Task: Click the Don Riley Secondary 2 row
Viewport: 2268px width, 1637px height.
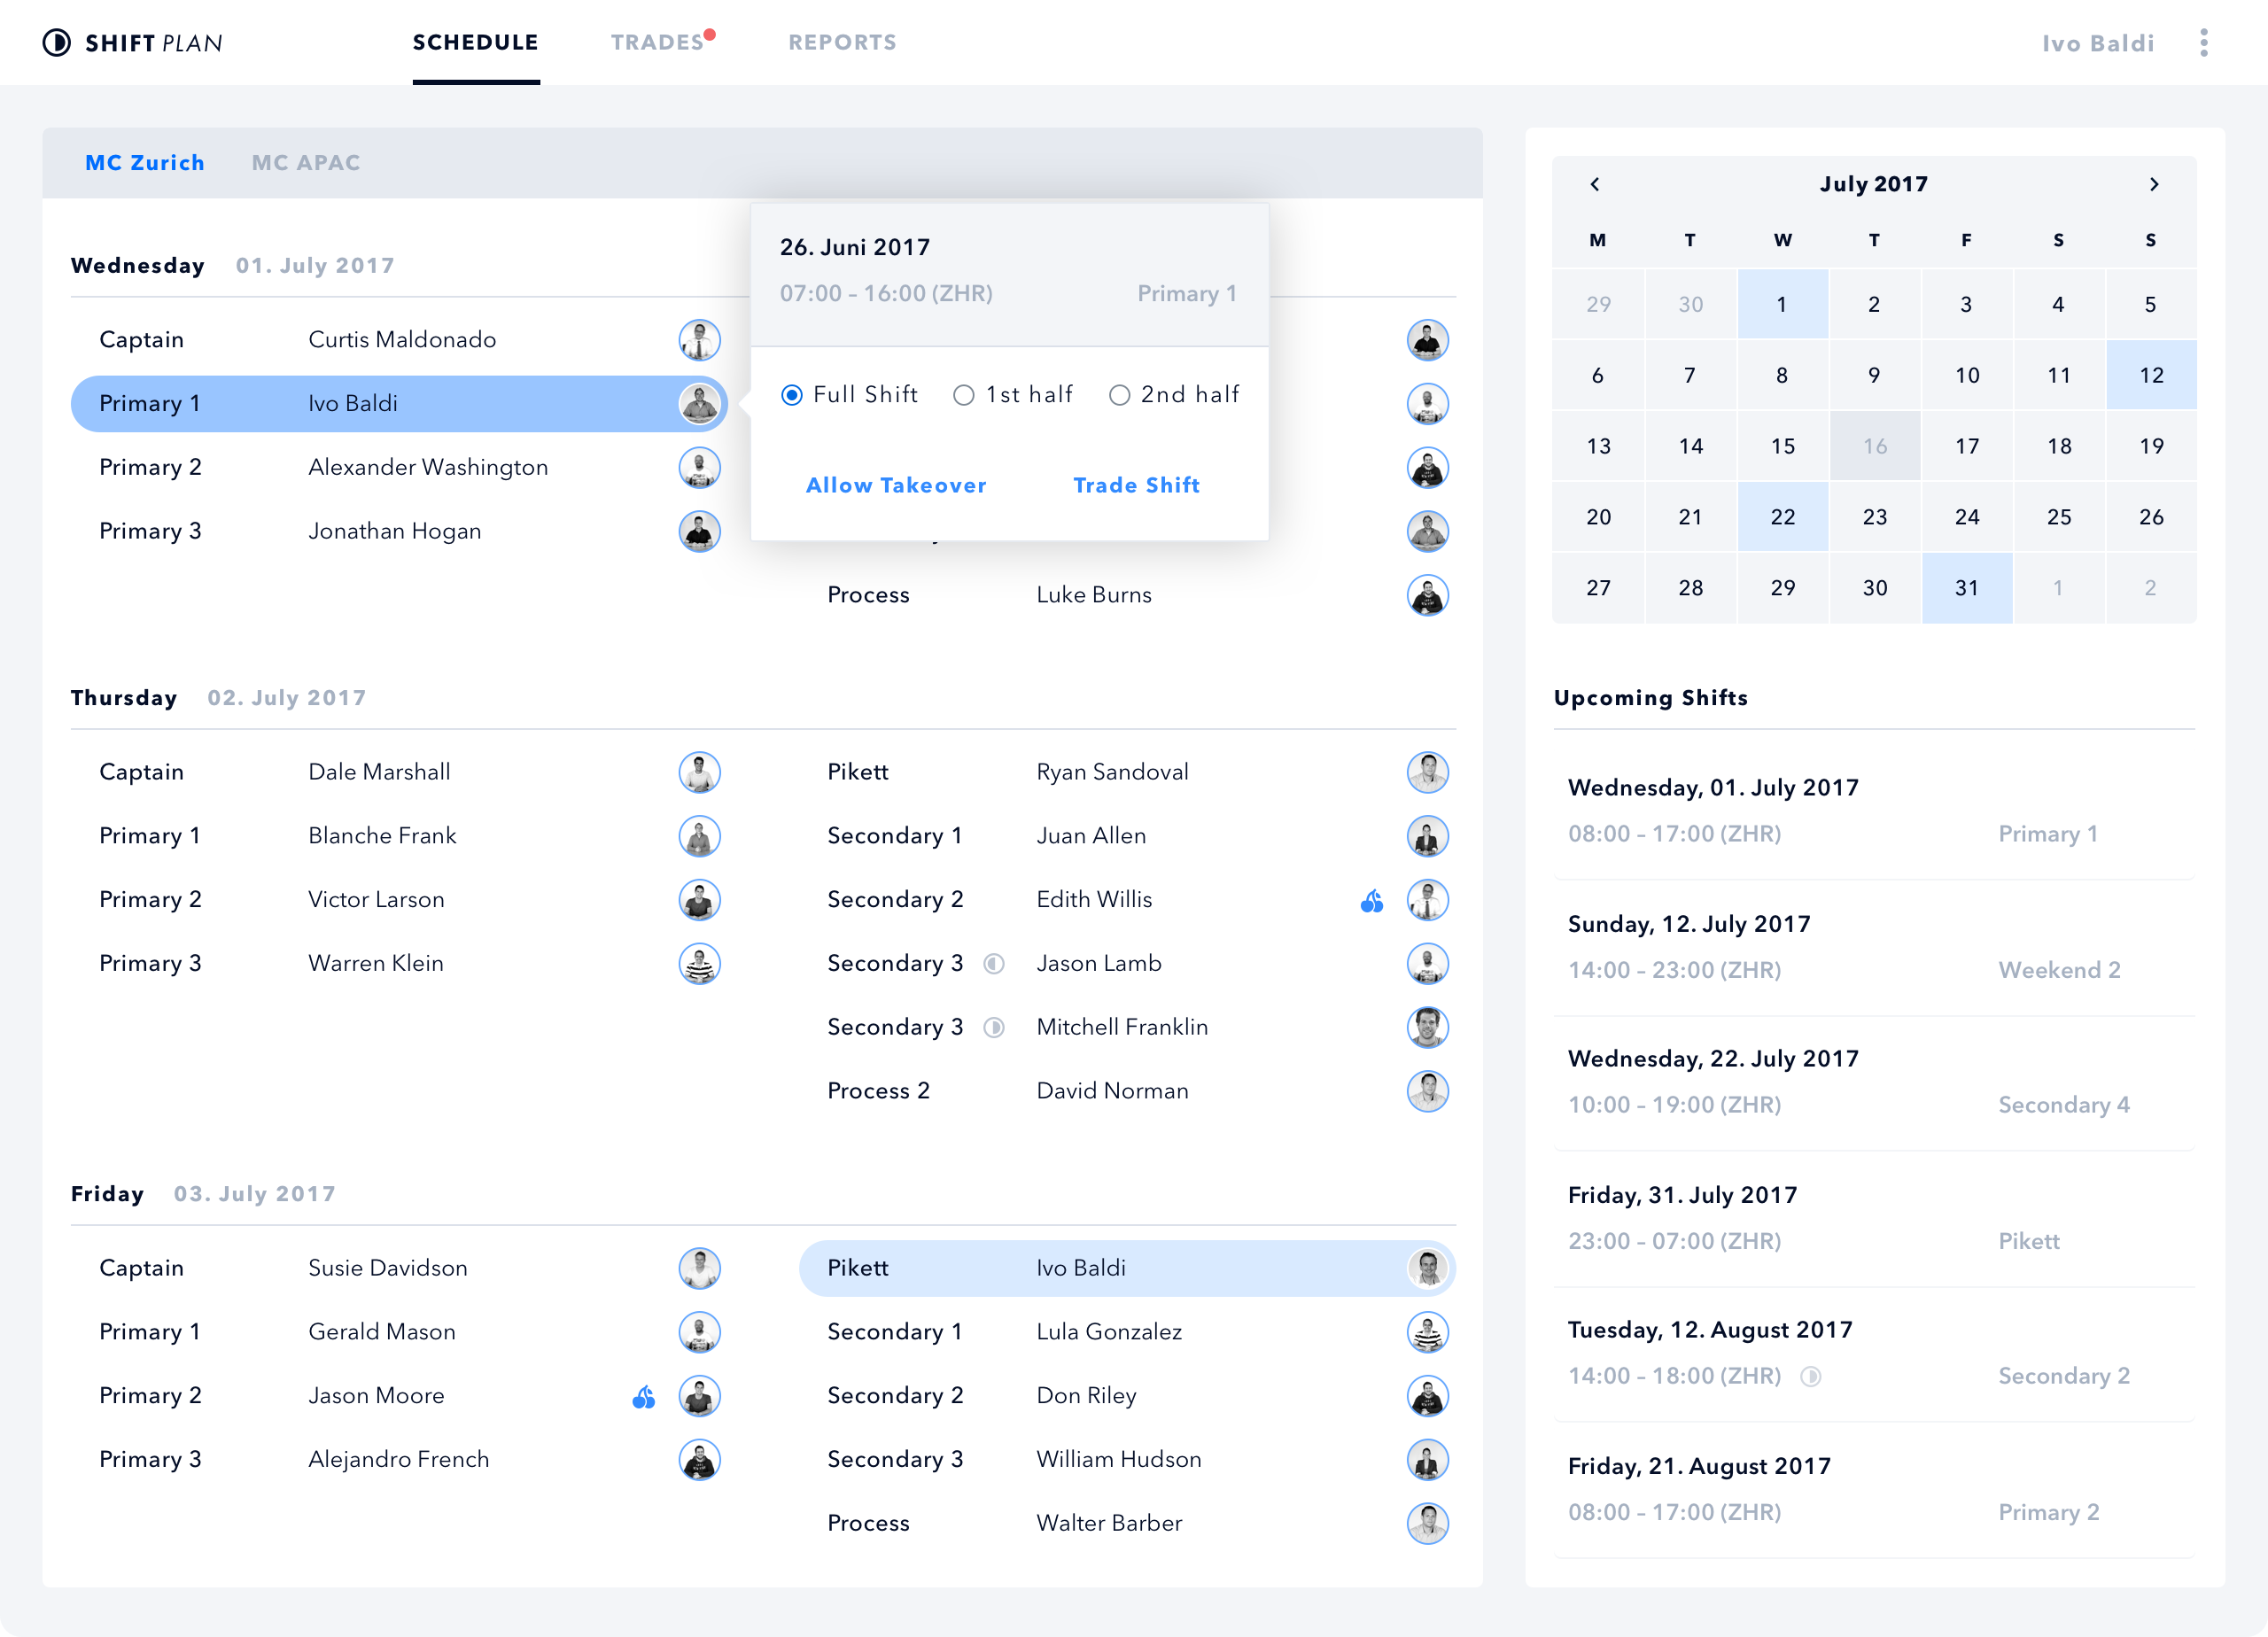Action: (1127, 1396)
